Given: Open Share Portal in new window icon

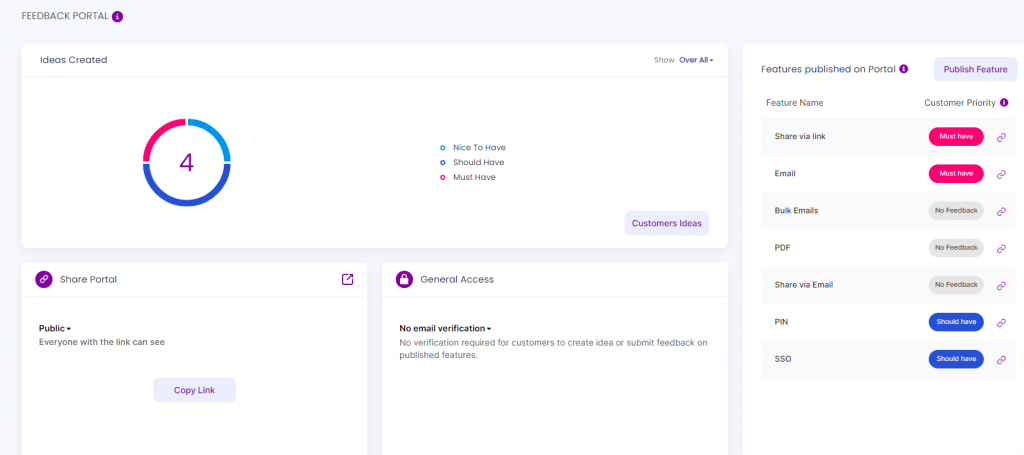Looking at the screenshot, I should [347, 279].
